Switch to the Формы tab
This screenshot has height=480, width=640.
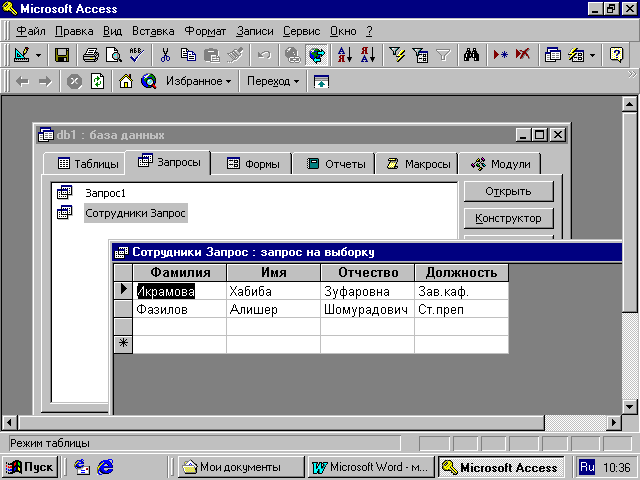[x=252, y=164]
